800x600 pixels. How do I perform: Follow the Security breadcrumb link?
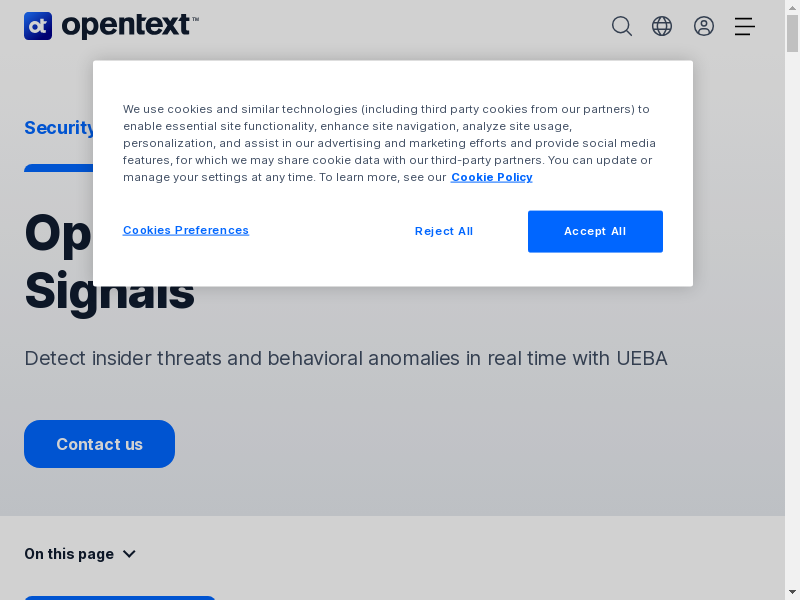pyautogui.click(x=59, y=128)
